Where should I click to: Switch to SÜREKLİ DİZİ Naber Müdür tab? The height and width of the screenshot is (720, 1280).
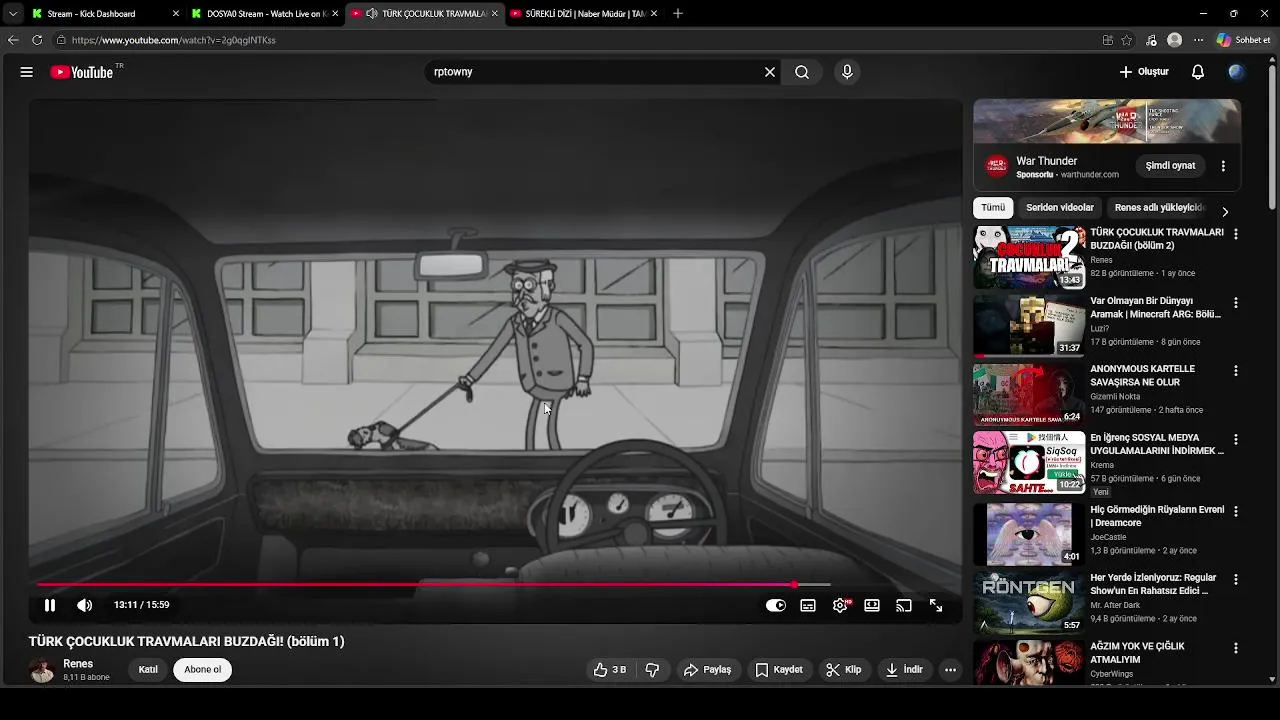point(584,14)
